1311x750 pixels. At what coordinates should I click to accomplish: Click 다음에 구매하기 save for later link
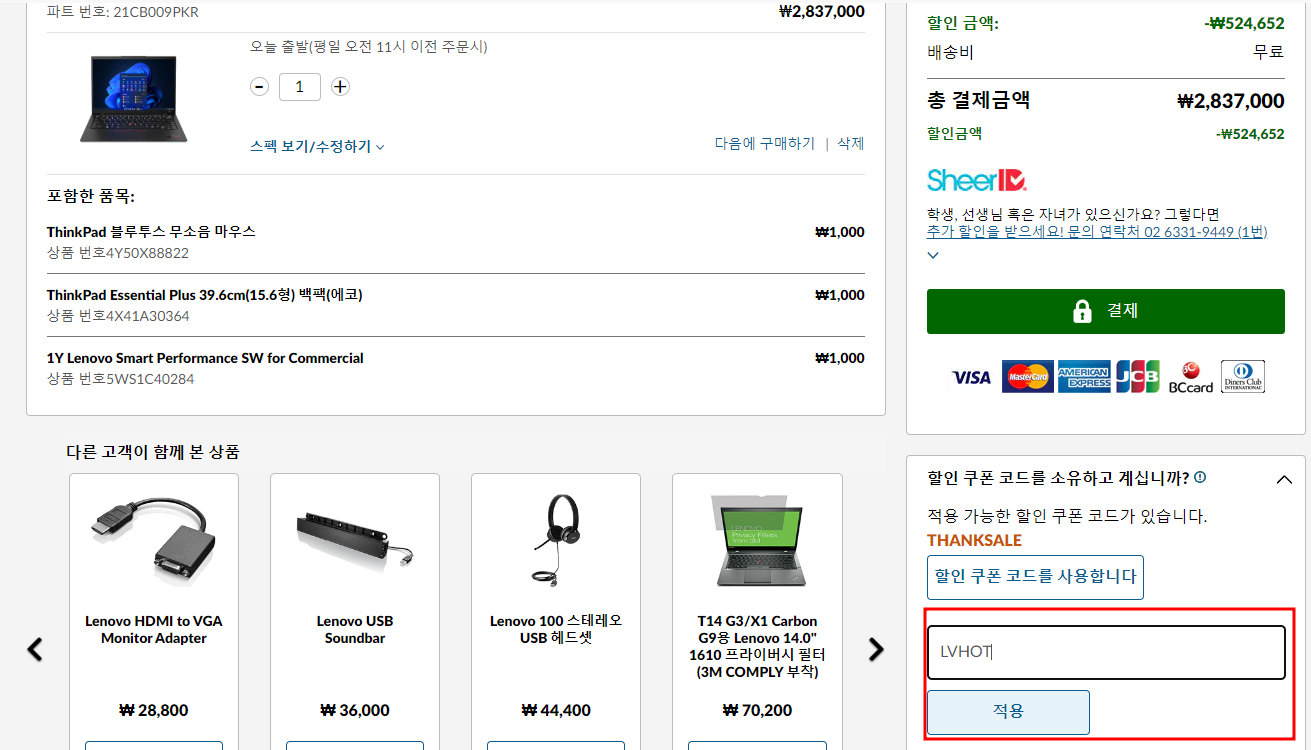(765, 143)
